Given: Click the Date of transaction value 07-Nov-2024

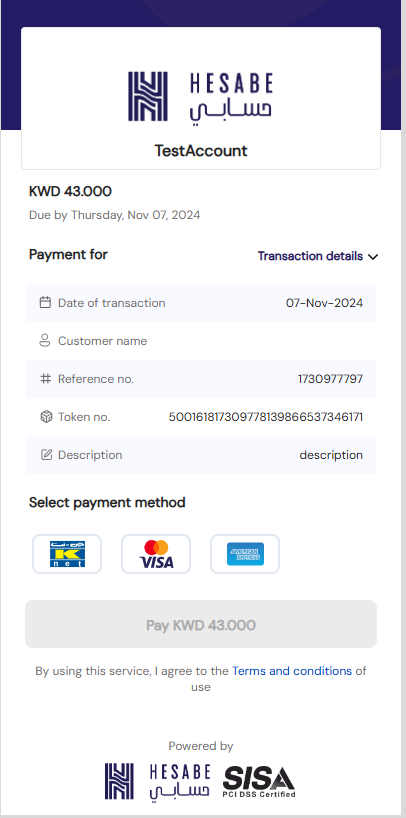Looking at the screenshot, I should [324, 303].
